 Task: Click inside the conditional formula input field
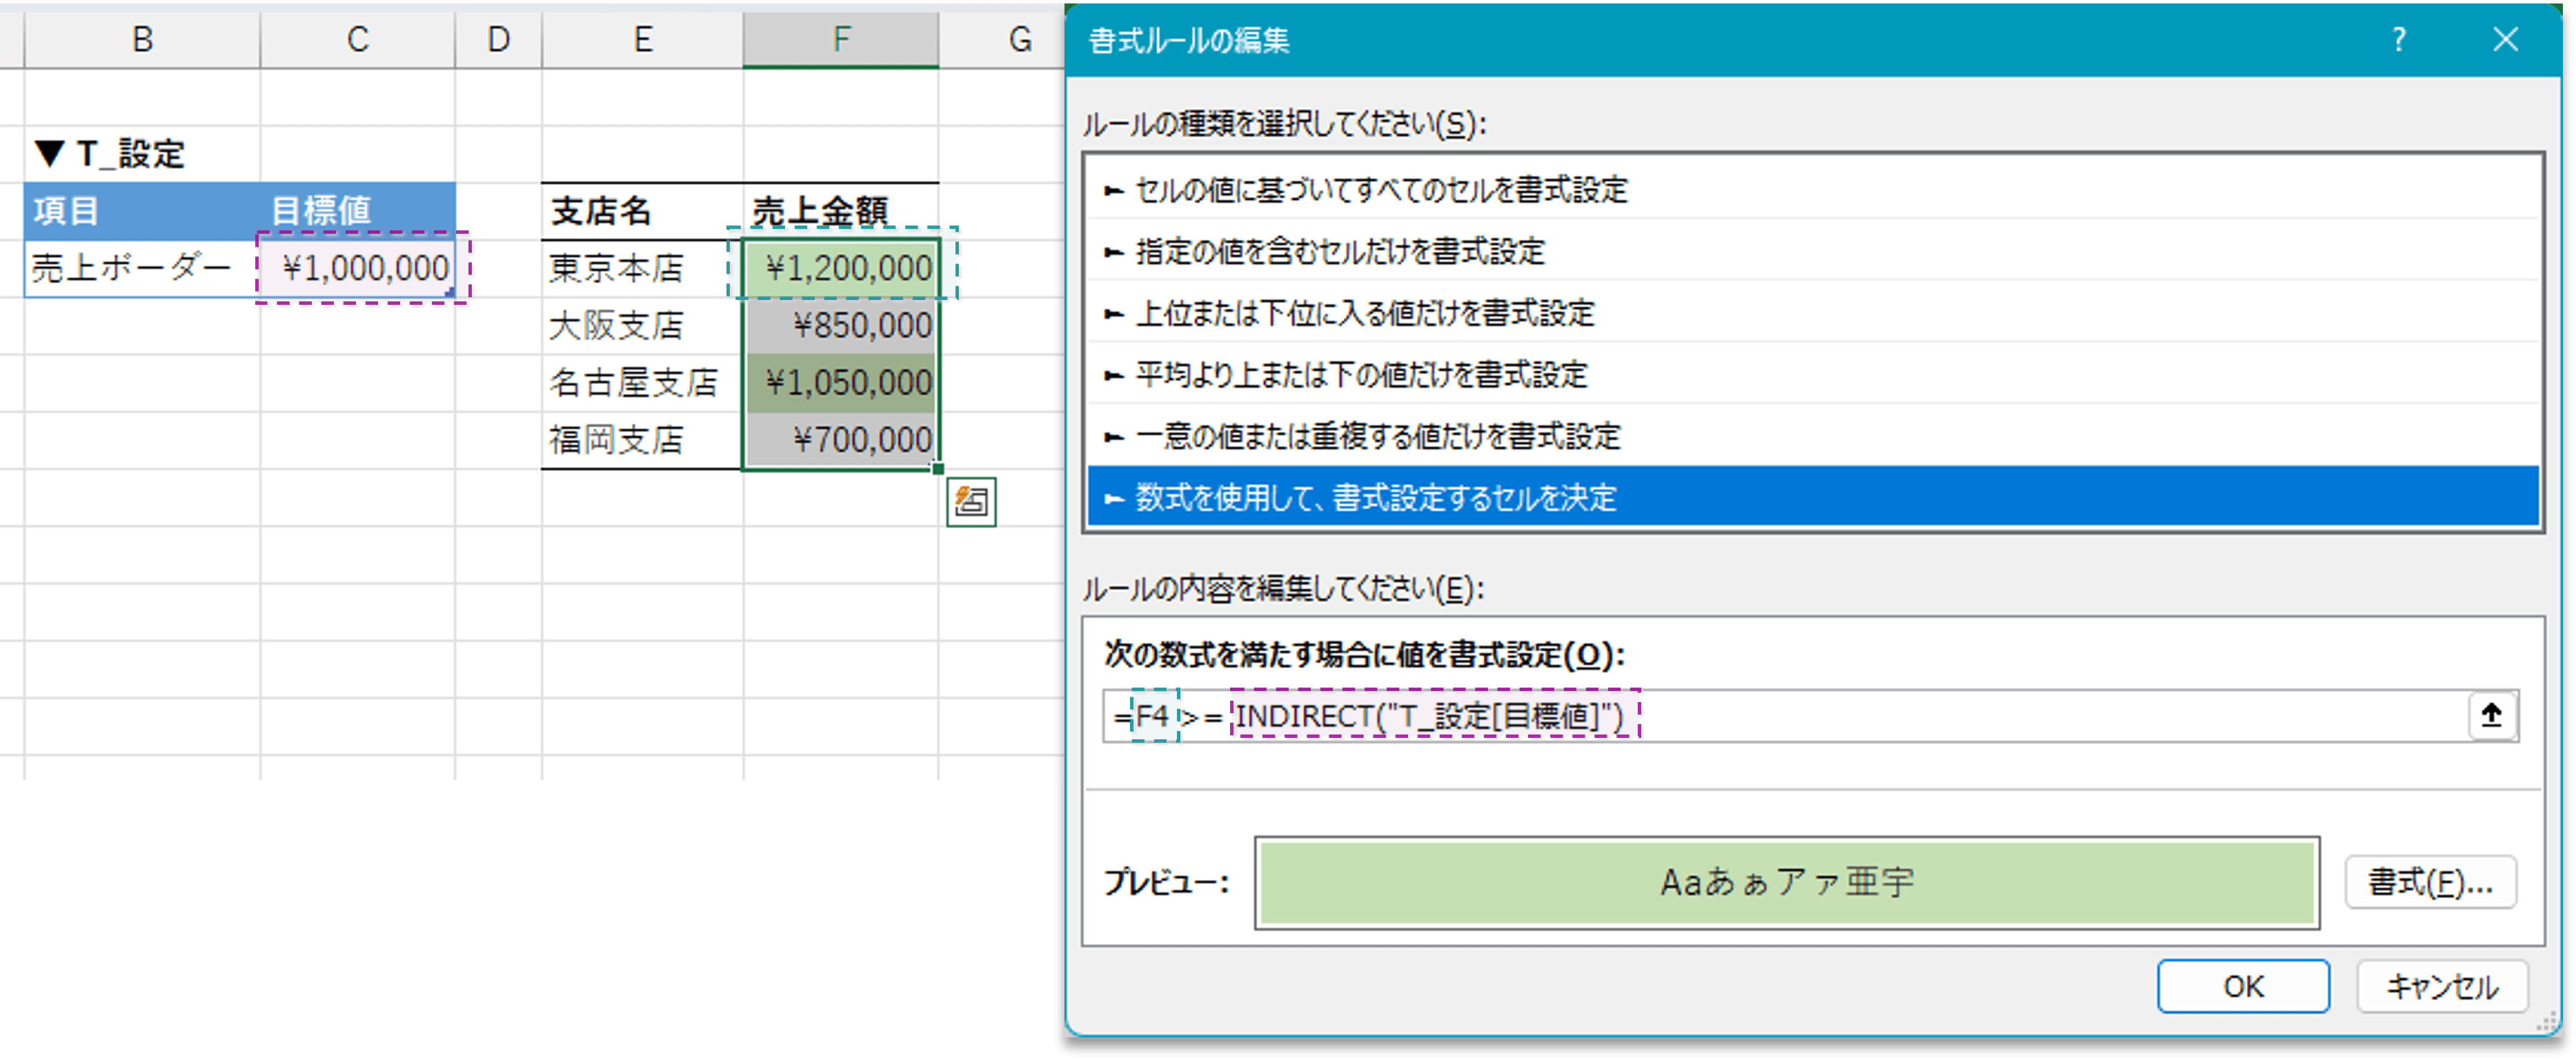pyautogui.click(x=1800, y=715)
